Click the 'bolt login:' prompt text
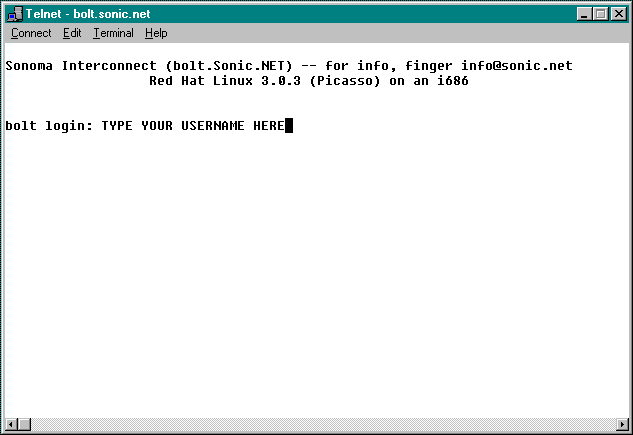This screenshot has width=633, height=435. click(x=49, y=125)
